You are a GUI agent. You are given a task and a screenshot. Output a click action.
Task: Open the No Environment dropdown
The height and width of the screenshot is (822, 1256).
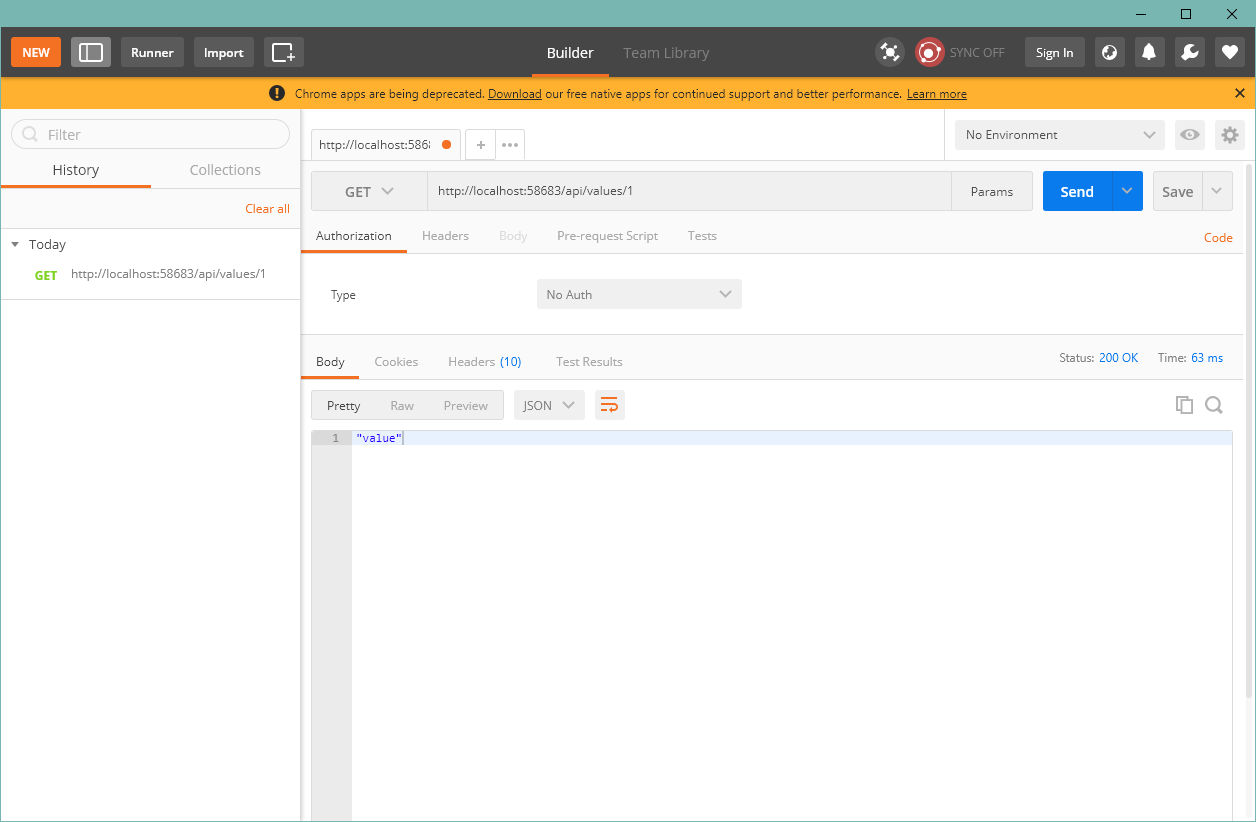[1060, 135]
